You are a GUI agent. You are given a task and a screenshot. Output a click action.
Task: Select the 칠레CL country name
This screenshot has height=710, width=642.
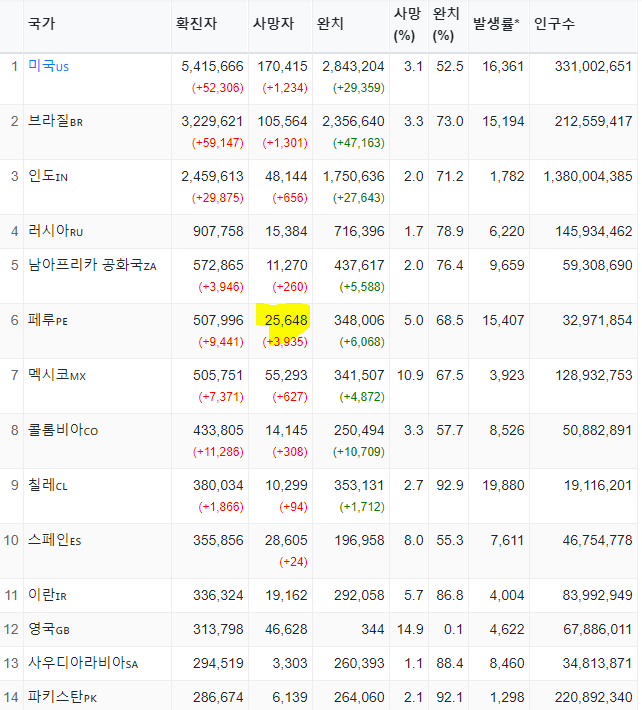click(x=48, y=485)
